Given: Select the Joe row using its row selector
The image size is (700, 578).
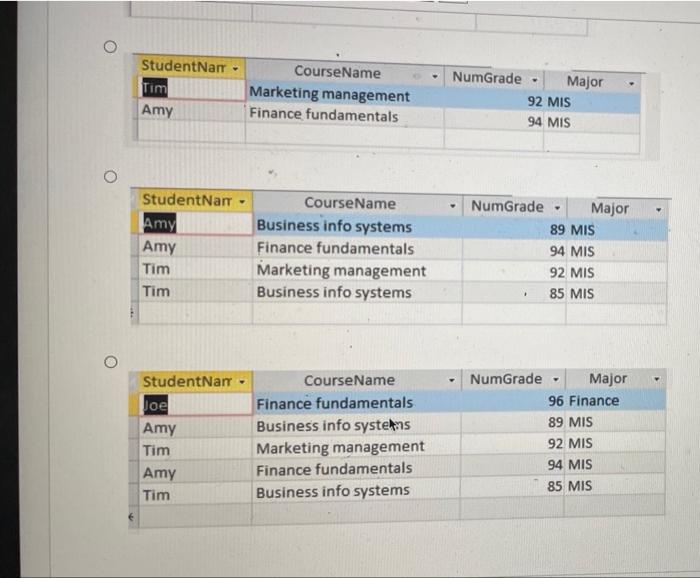Looking at the screenshot, I should pyautogui.click(x=134, y=405).
